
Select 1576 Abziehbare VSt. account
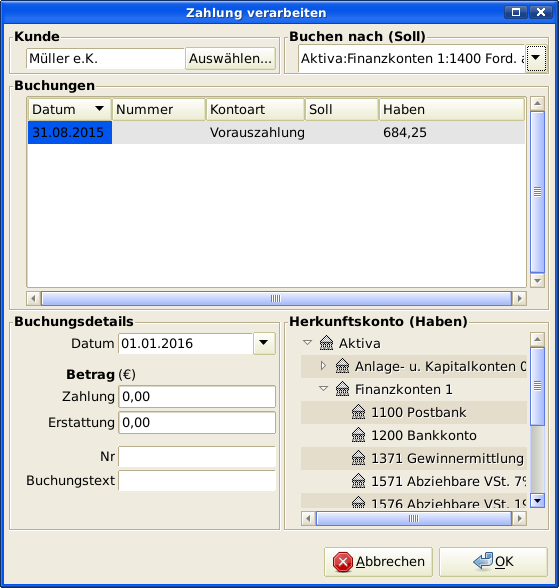point(414,501)
